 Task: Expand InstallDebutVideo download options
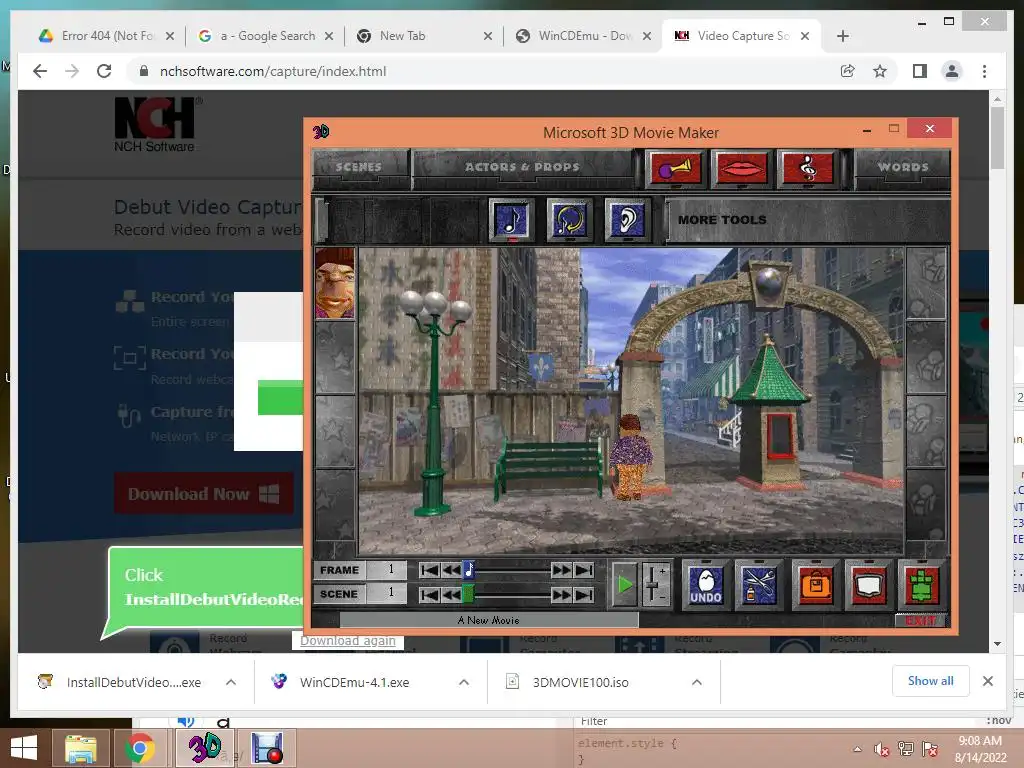click(231, 682)
